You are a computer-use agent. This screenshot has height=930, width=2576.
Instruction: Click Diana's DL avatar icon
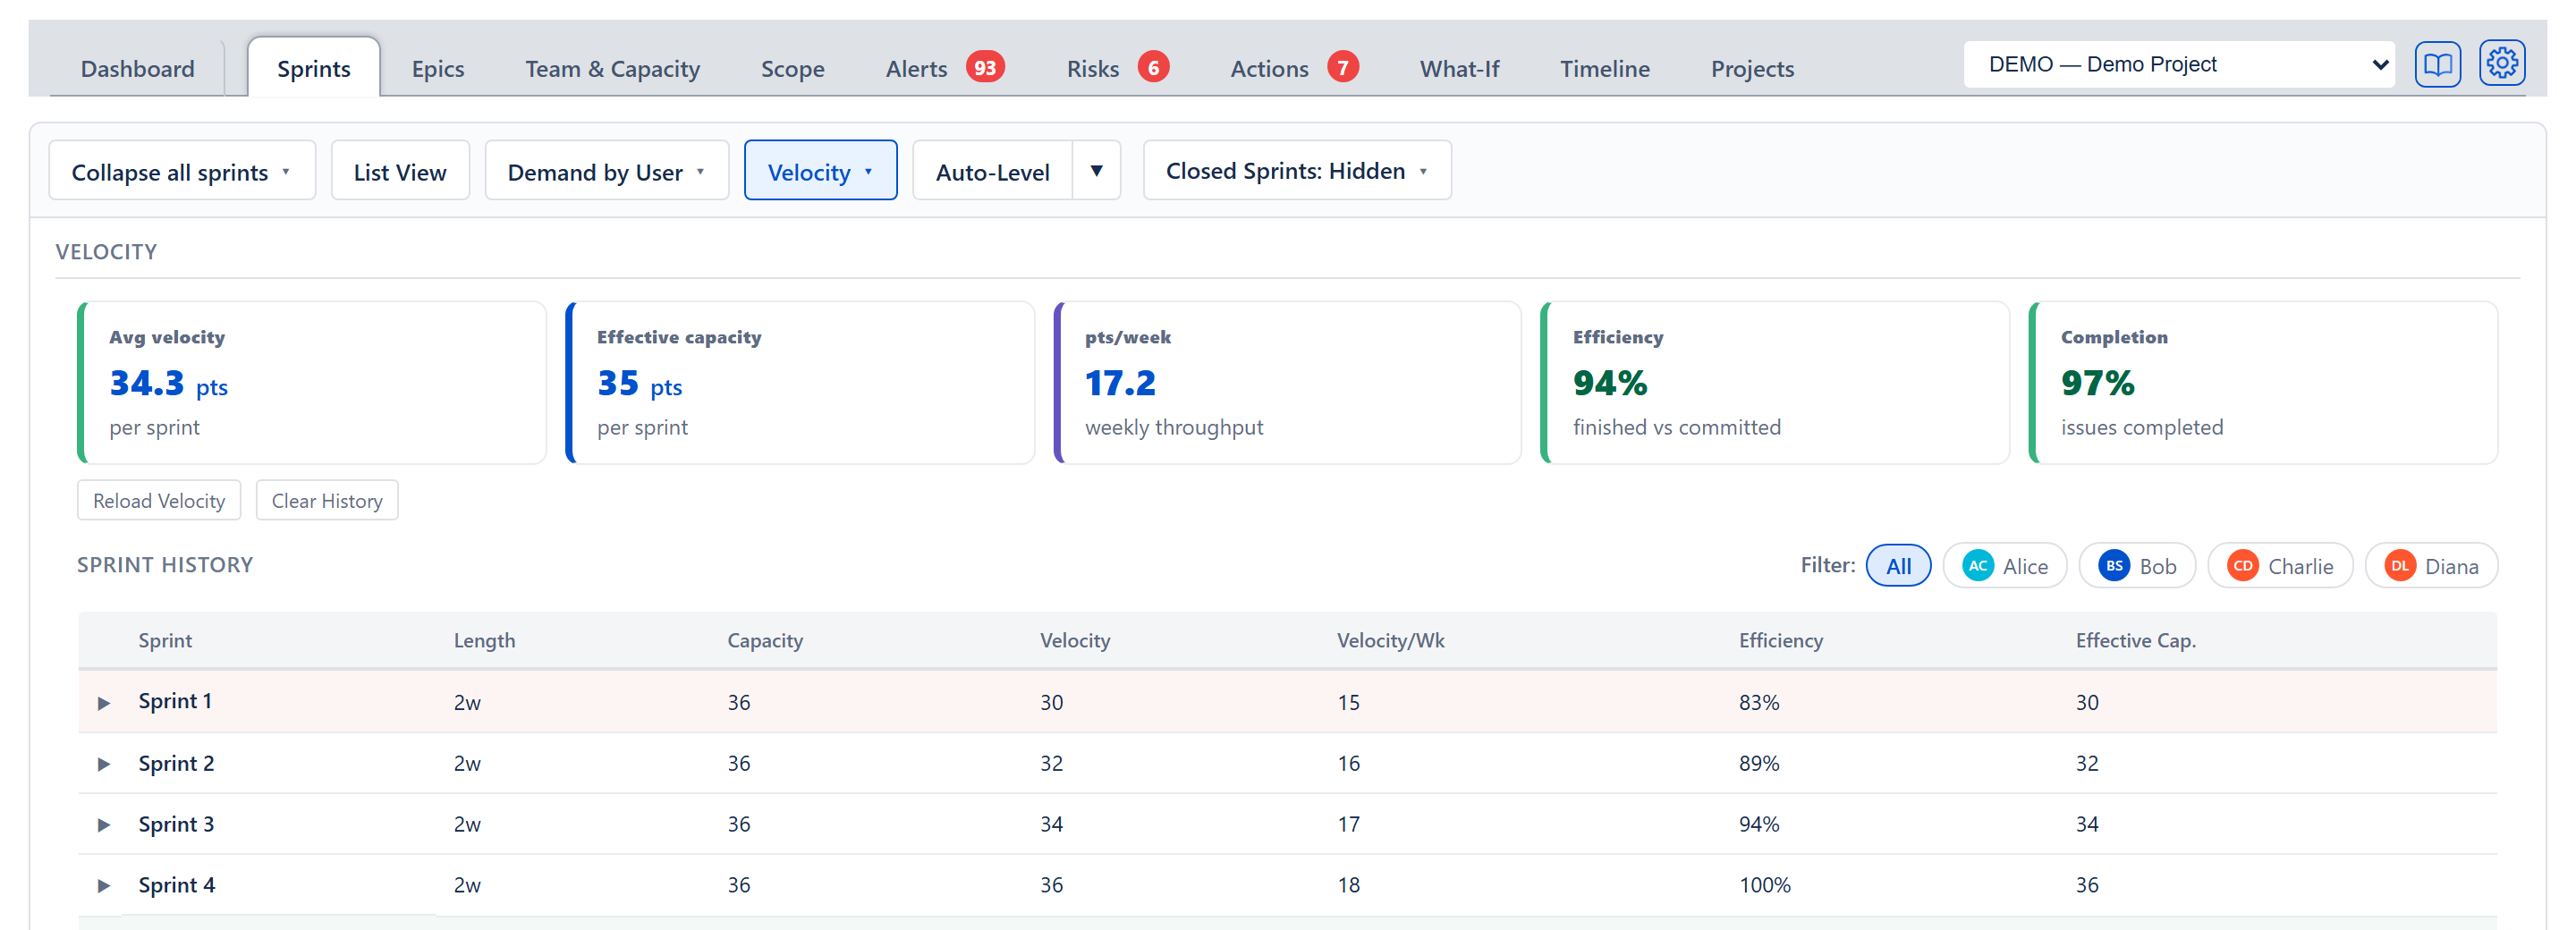pos(2399,566)
